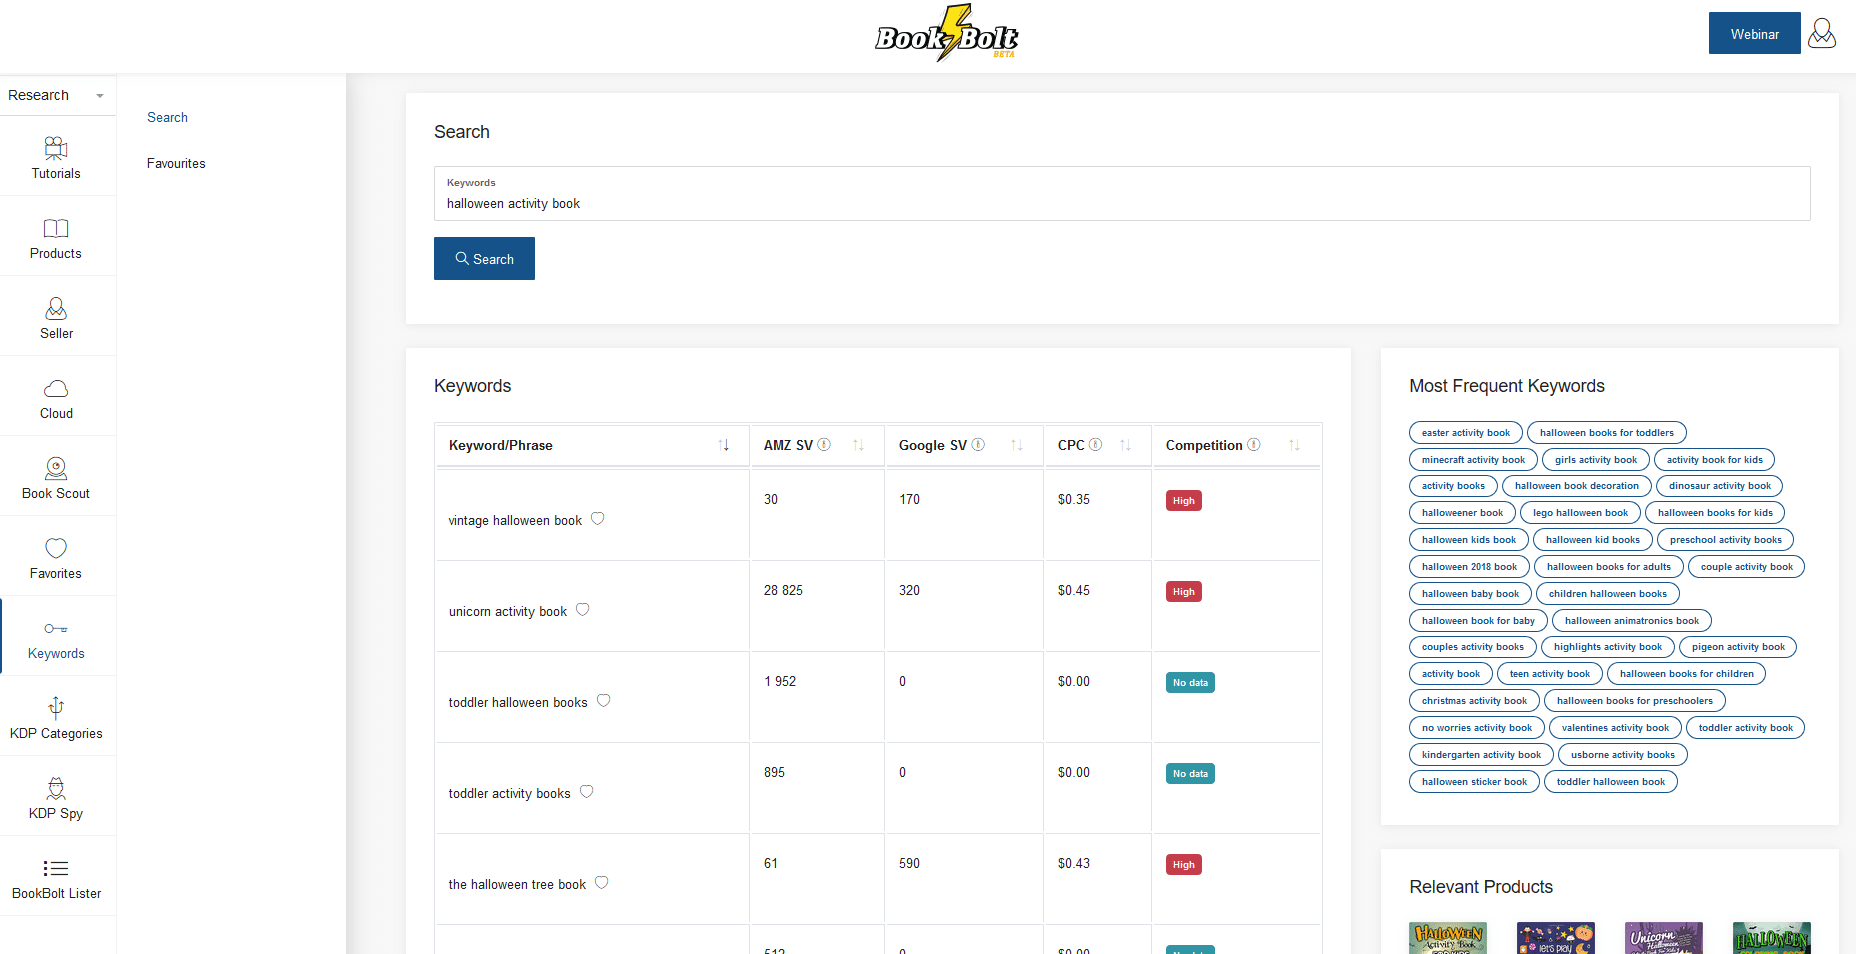Sort by AMZ SV column arrows
The image size is (1856, 954).
click(858, 445)
